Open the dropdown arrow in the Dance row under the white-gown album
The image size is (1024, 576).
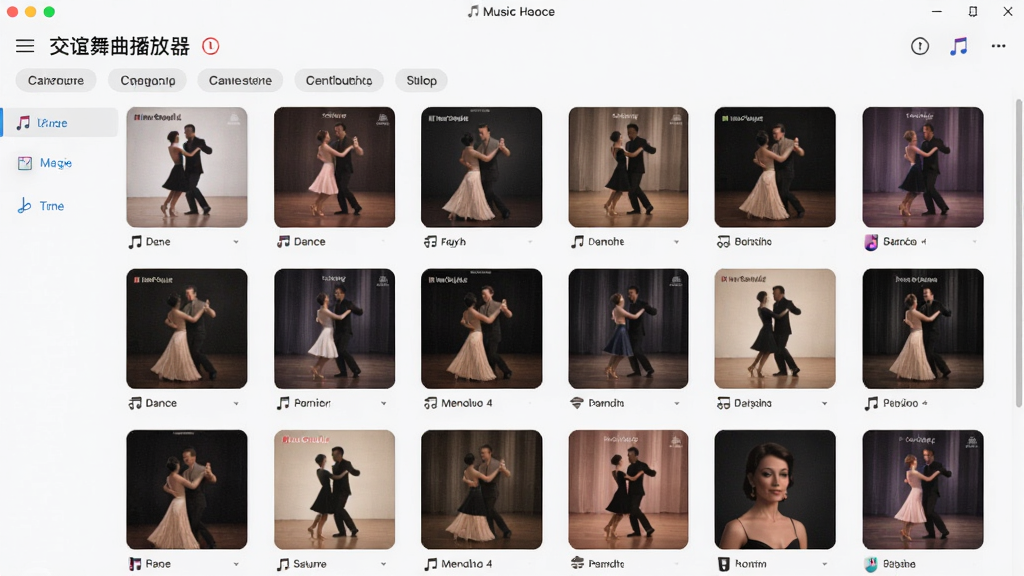(236, 404)
